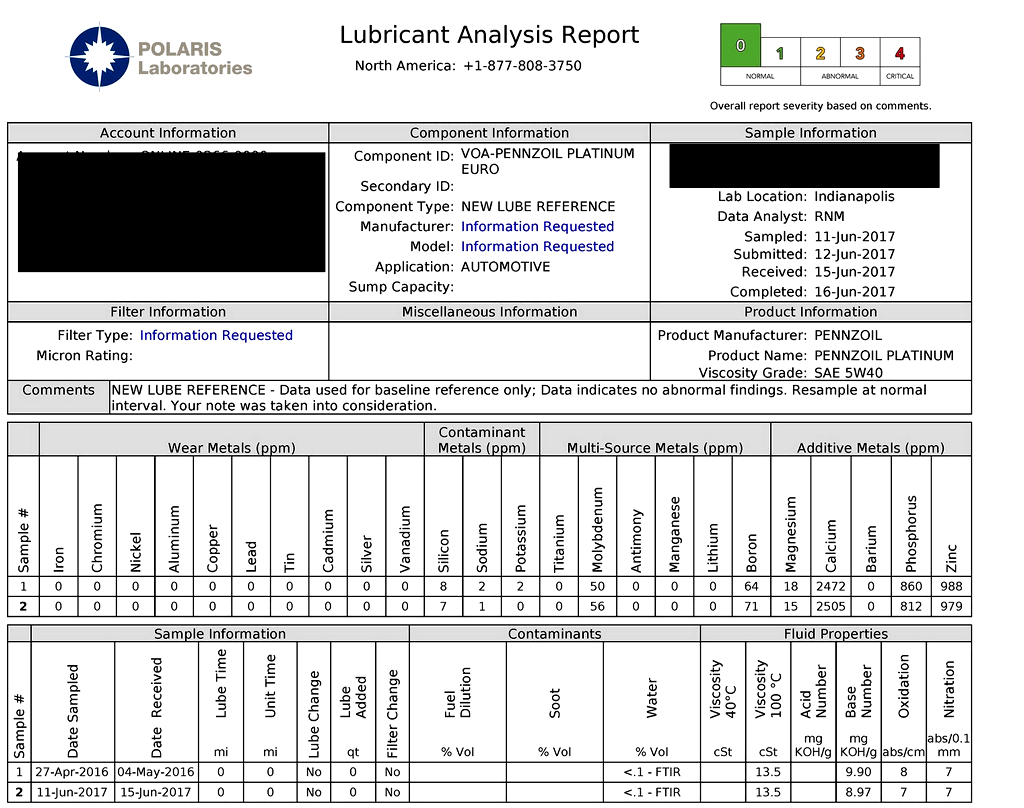The height and width of the screenshot is (808, 1024).
Task: Click the Miscellaneous Information section header
Action: coord(489,312)
